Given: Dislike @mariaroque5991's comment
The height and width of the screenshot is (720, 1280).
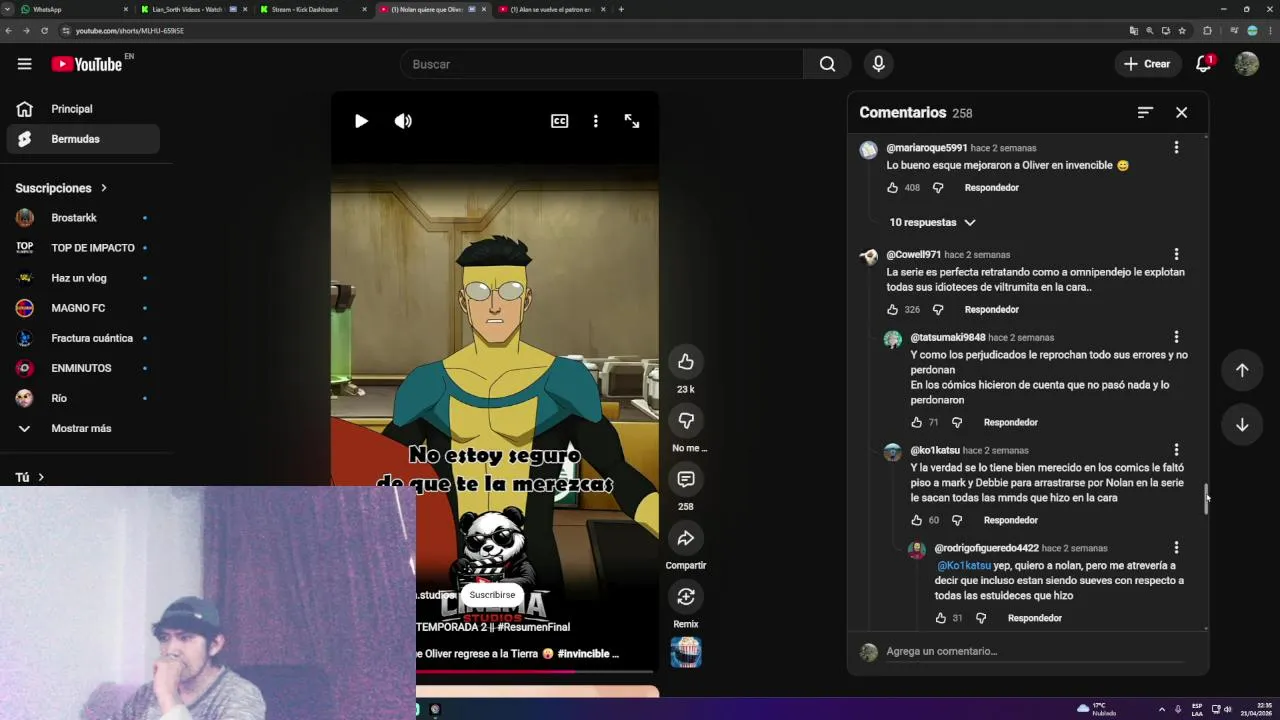Looking at the screenshot, I should point(938,187).
